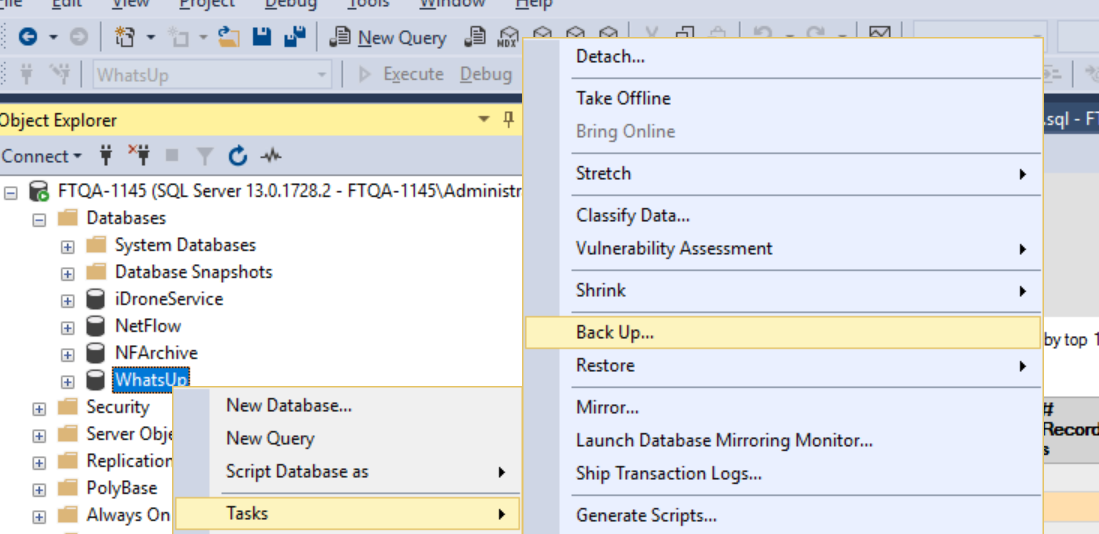
Task: Open the Vulnerability Assessment submenu
Action: [783, 249]
